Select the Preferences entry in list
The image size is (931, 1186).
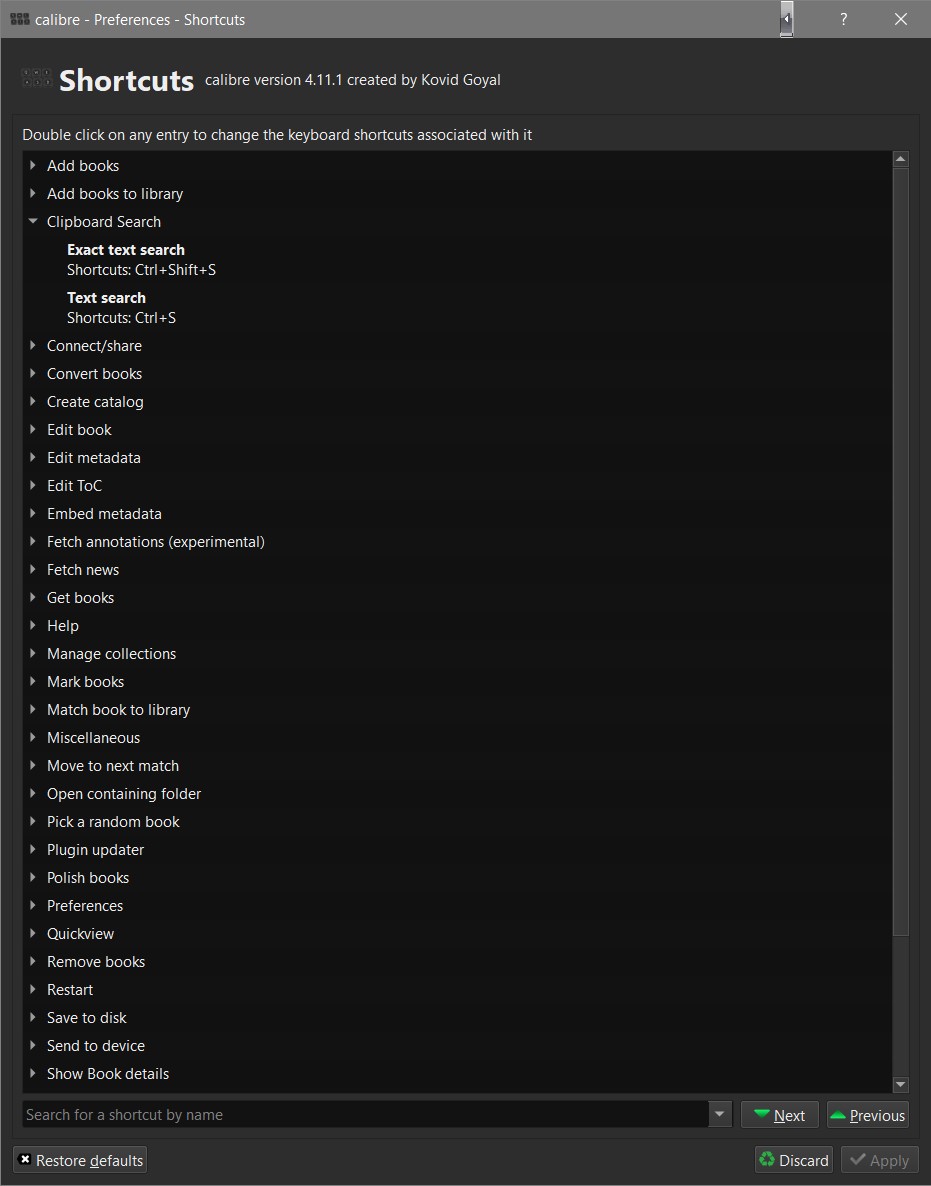(x=85, y=905)
